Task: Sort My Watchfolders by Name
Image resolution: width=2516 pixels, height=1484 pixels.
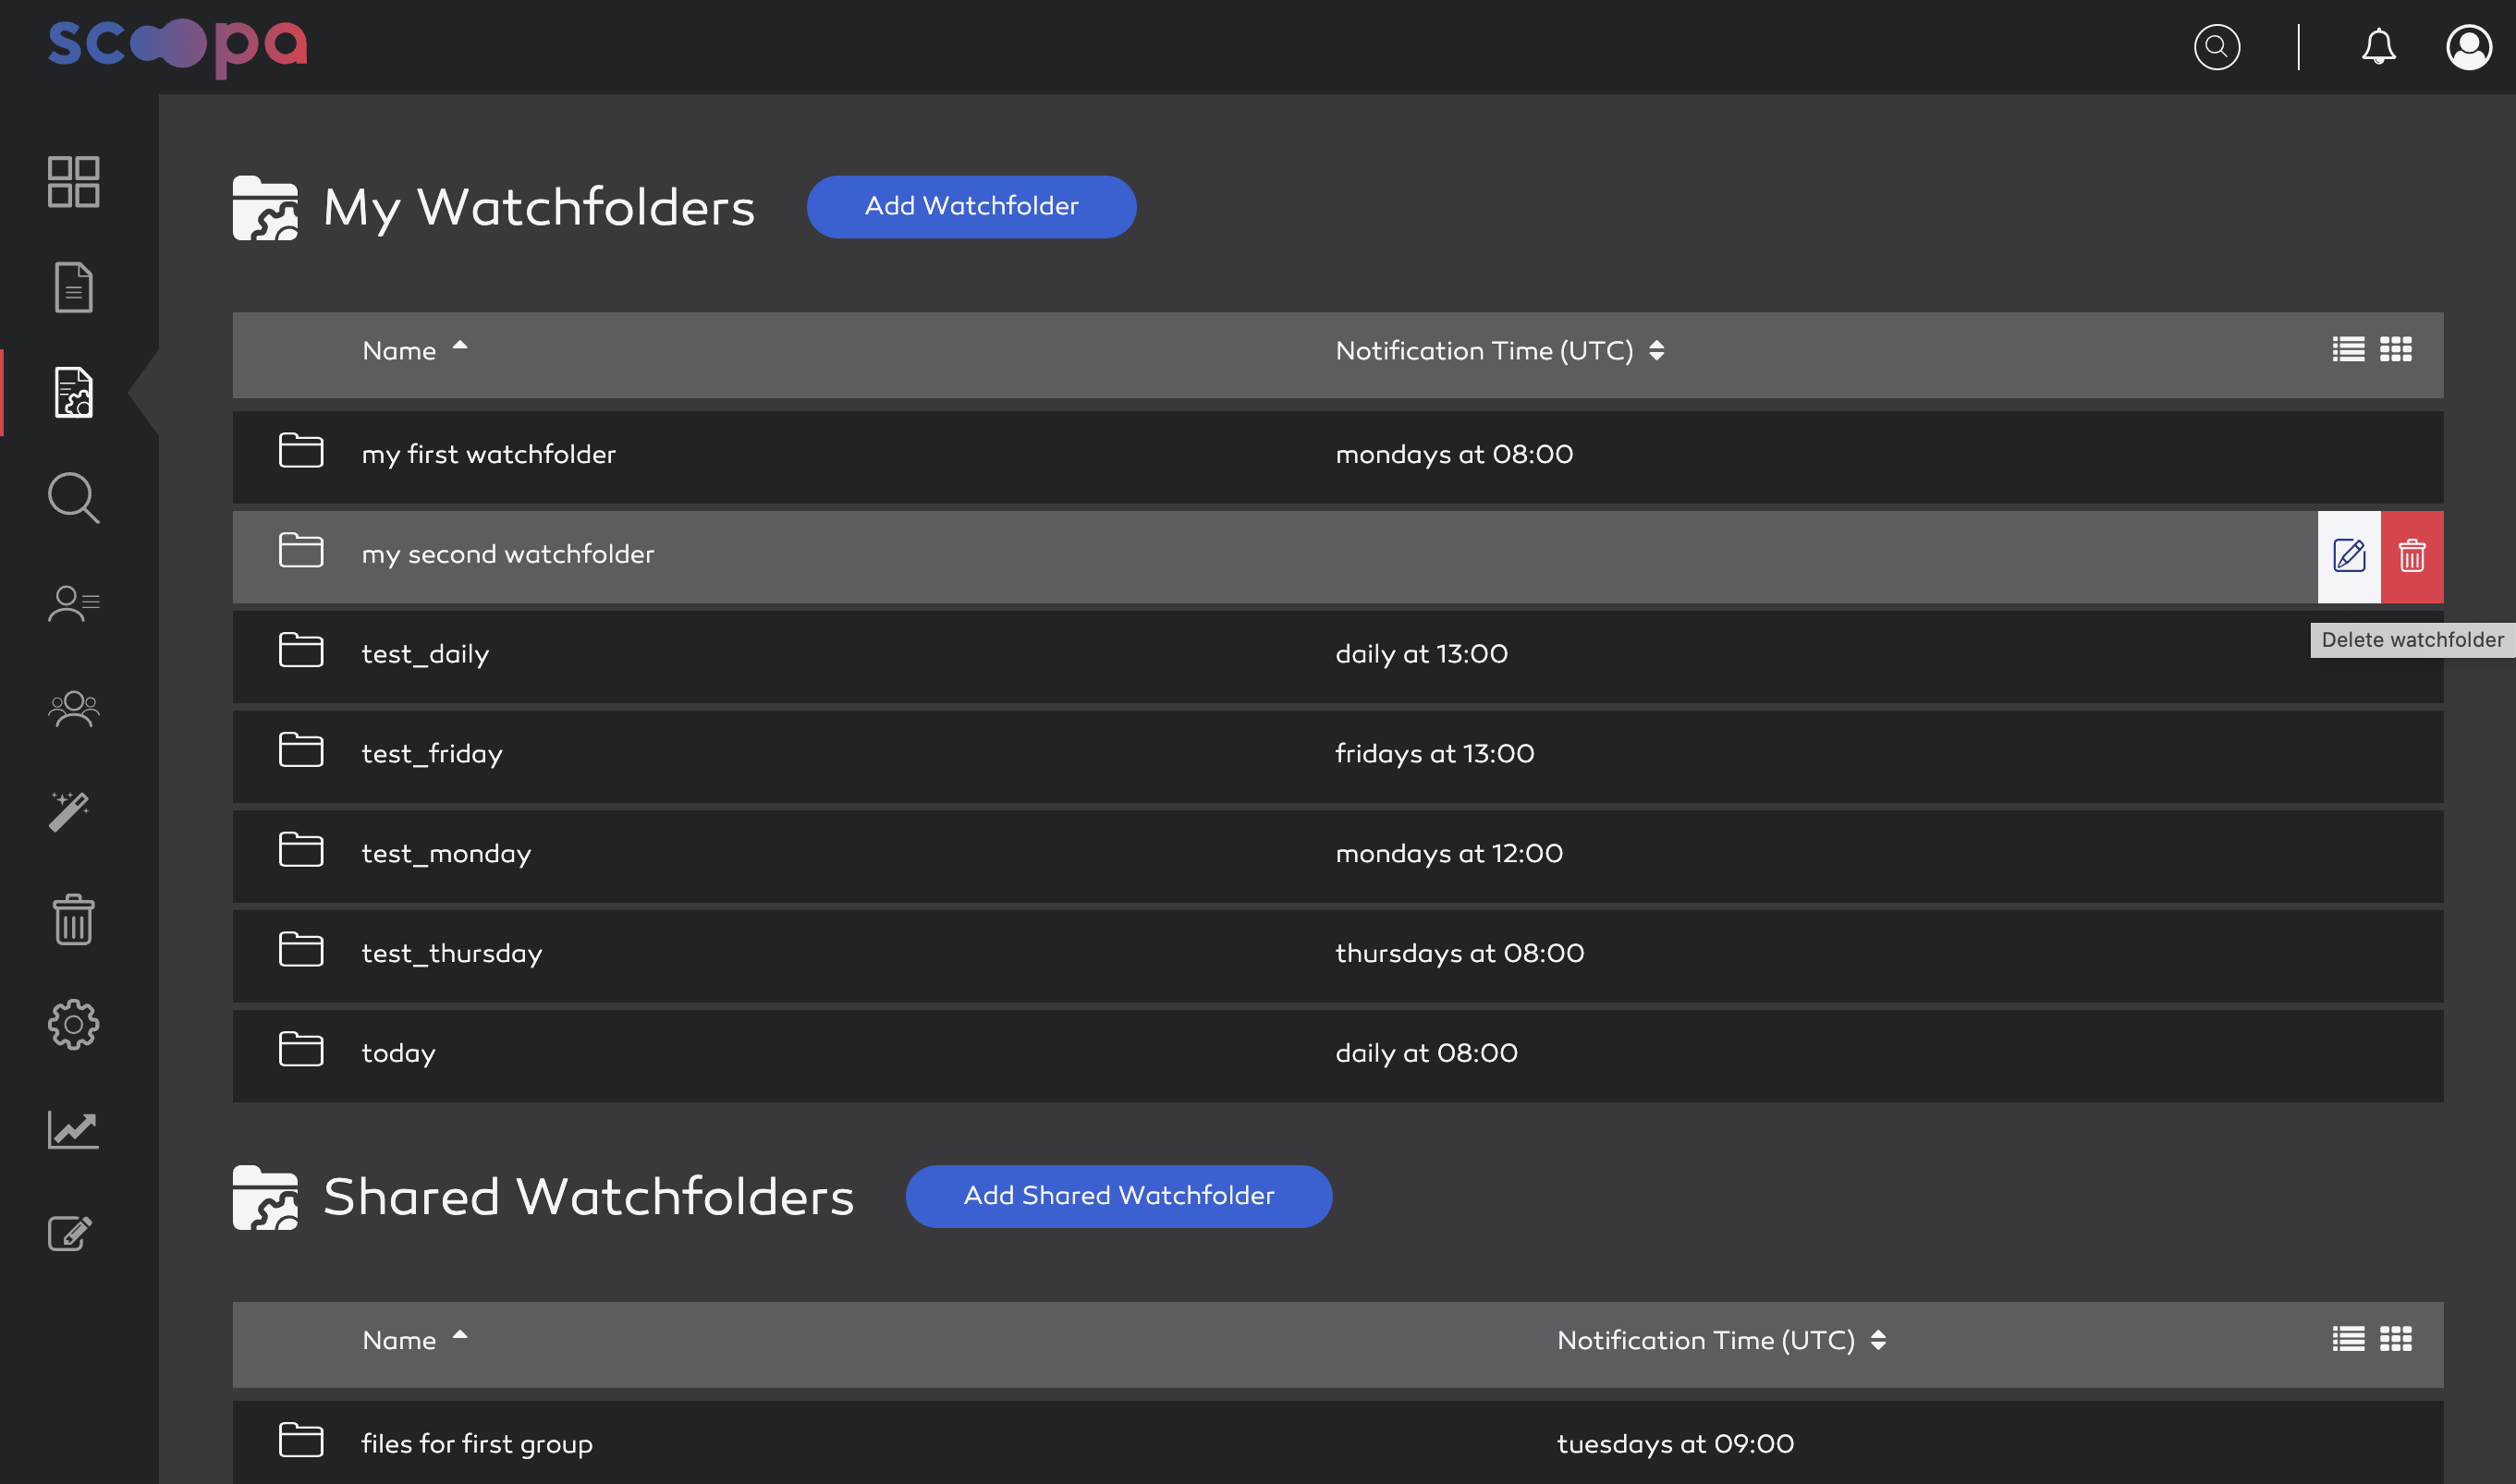Action: [414, 350]
